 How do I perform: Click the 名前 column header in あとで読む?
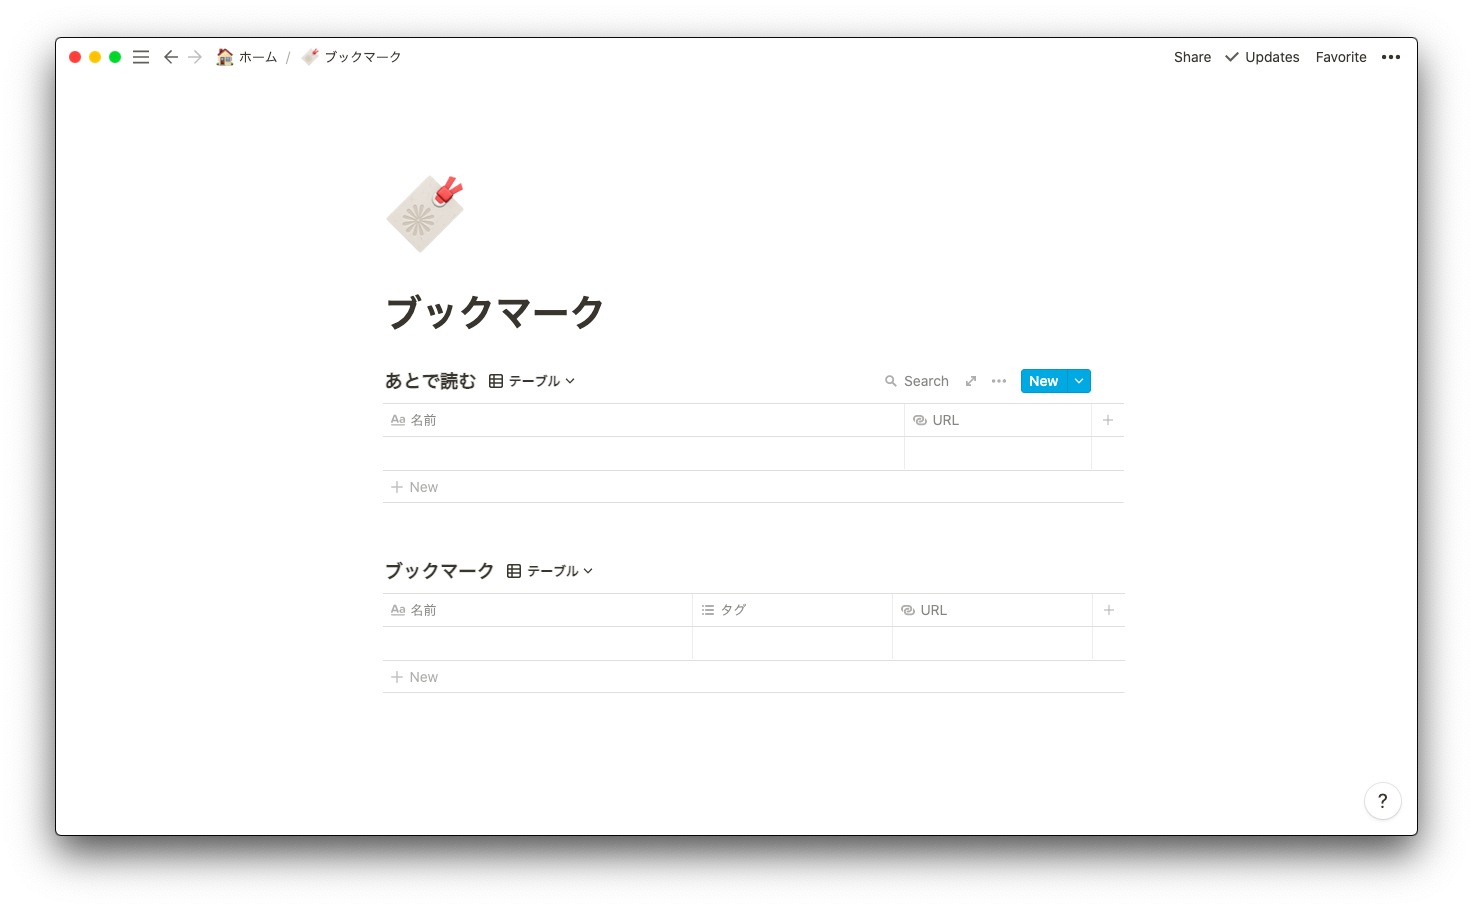point(643,420)
